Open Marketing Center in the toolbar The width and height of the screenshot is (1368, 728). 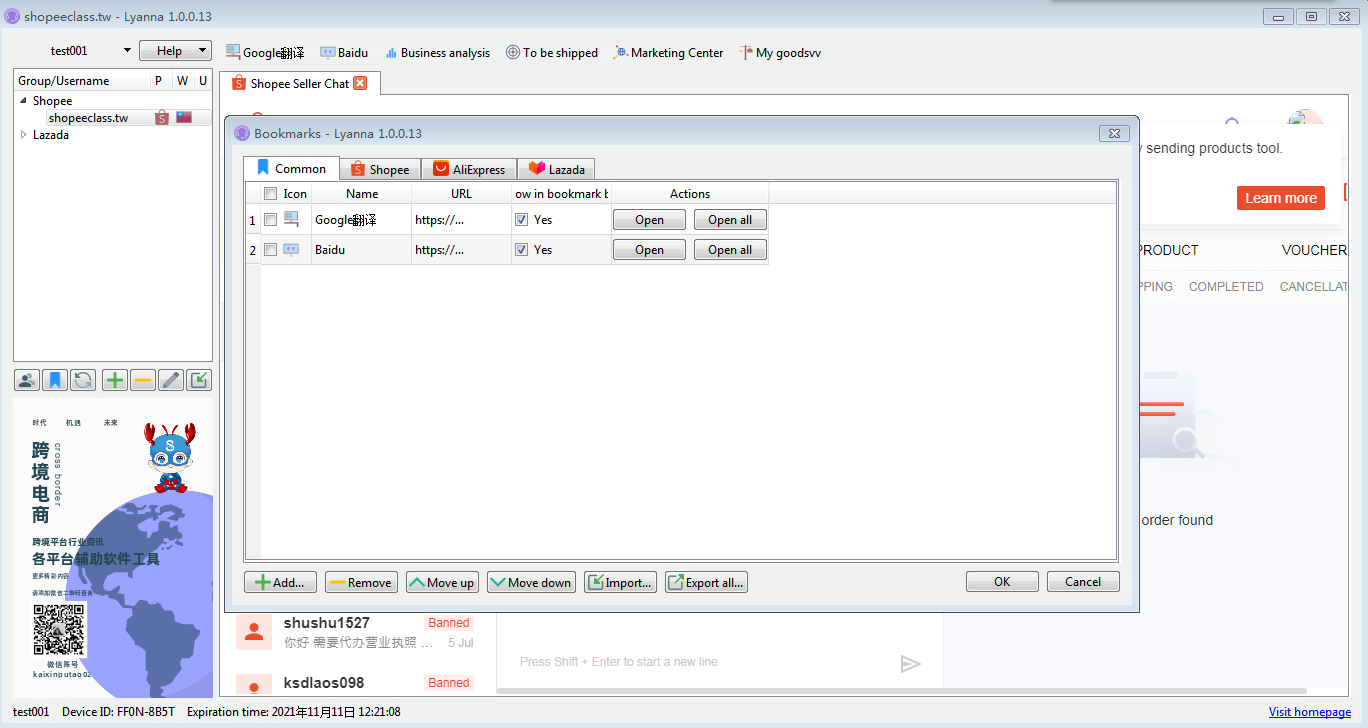click(x=668, y=52)
